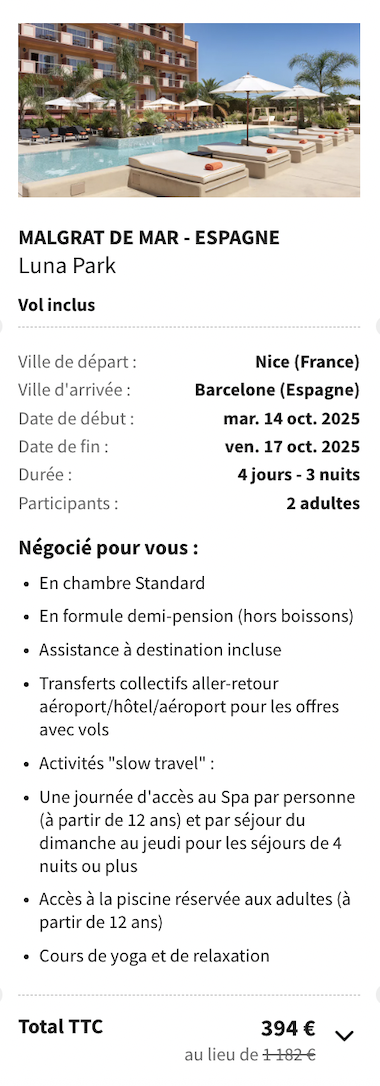Click the start date mar. 14 oct. 2025
The image size is (380, 1086).
(291, 418)
